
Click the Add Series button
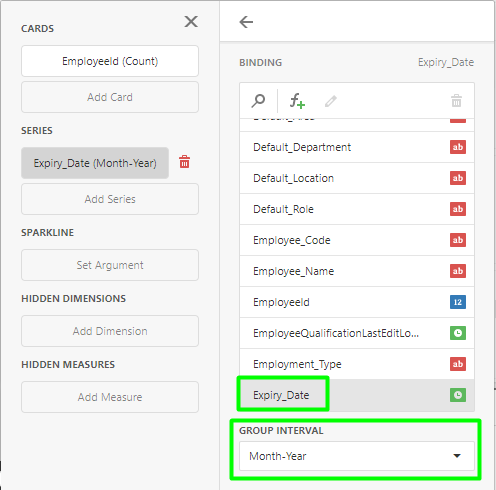pyautogui.click(x=110, y=199)
